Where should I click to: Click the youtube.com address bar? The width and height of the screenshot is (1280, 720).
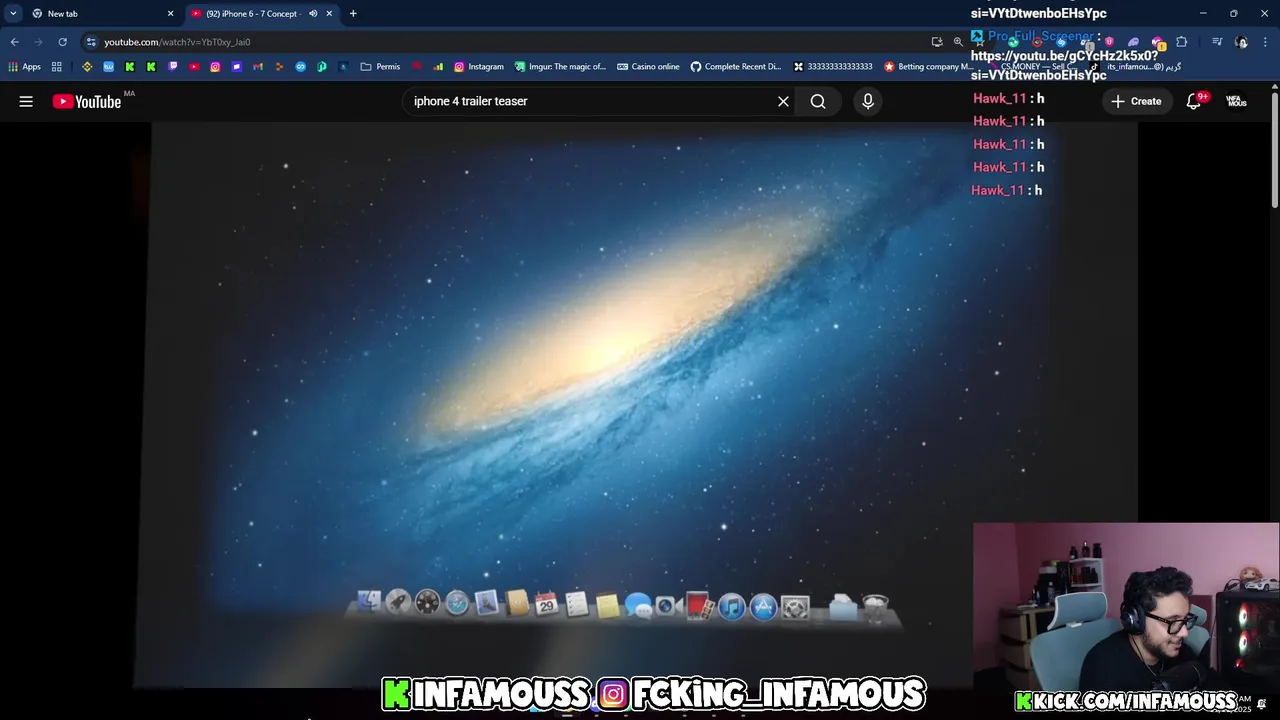pyautogui.click(x=500, y=42)
